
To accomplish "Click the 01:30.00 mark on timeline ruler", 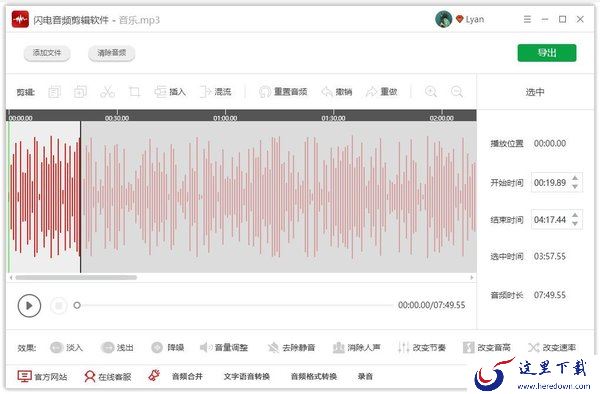I will pos(334,118).
